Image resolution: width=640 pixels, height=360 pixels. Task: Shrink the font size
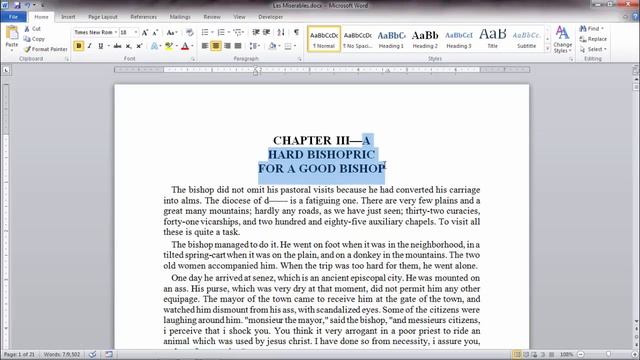click(155, 32)
